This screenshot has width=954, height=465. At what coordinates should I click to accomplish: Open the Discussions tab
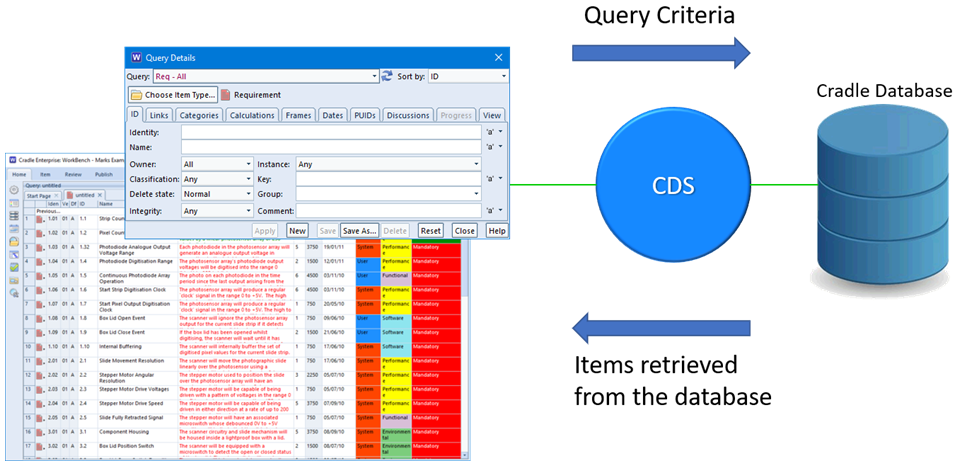click(x=408, y=115)
